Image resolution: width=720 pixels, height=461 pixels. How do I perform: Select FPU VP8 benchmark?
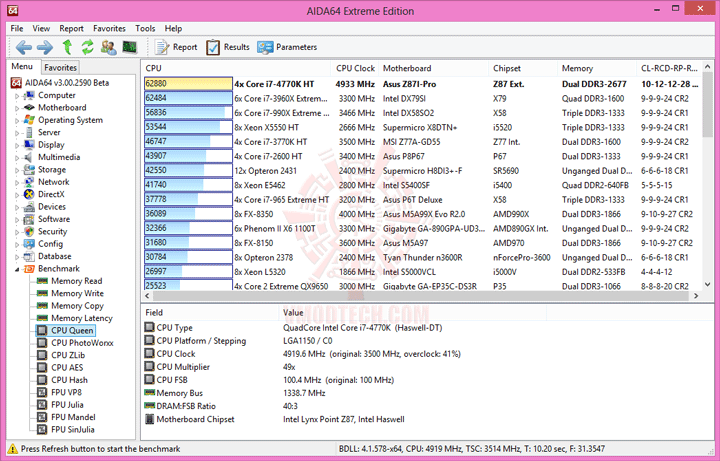[x=66, y=393]
